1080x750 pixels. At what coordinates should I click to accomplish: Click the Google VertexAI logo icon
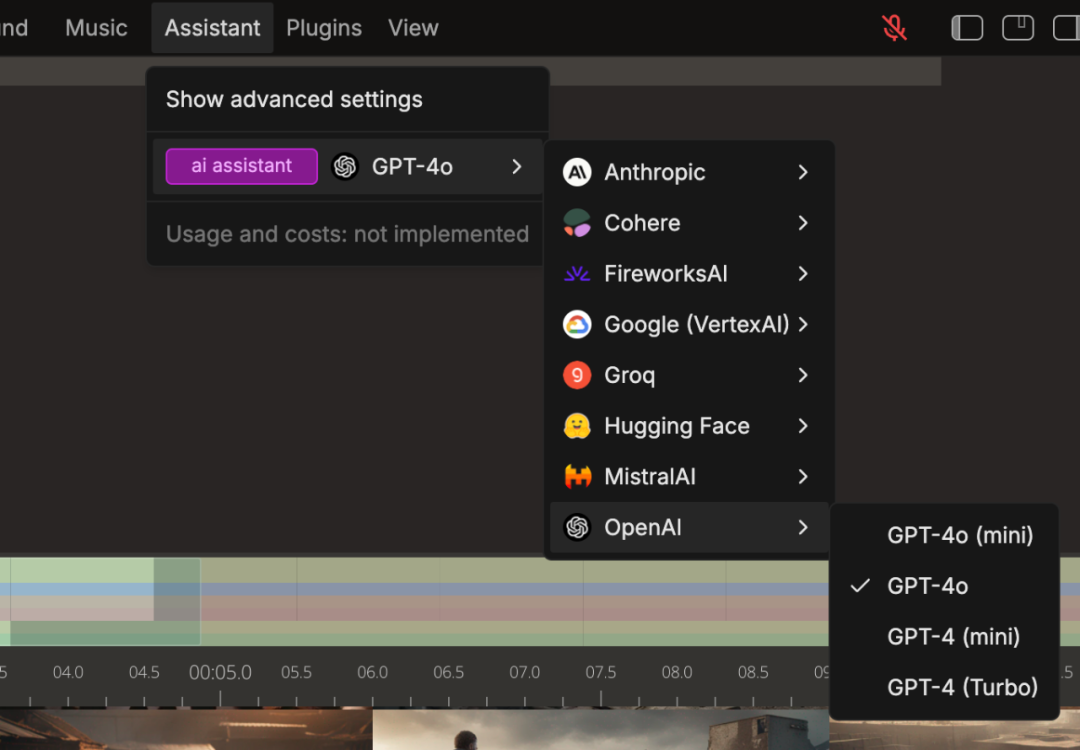tap(577, 325)
